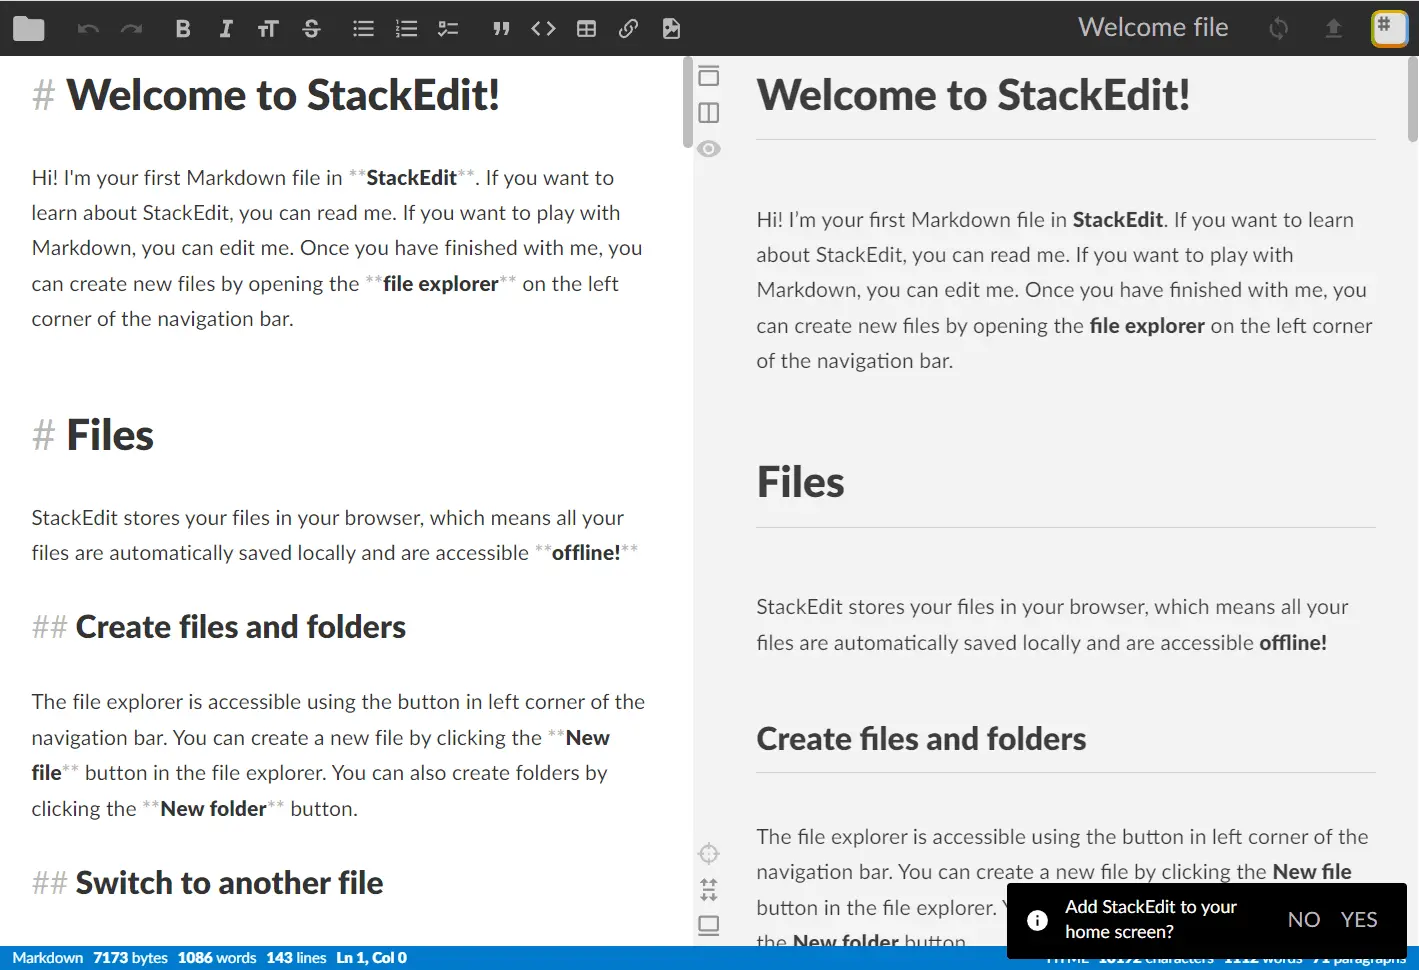Toggle scroll sync between editor and preview
This screenshot has width=1419, height=970.
(709, 888)
